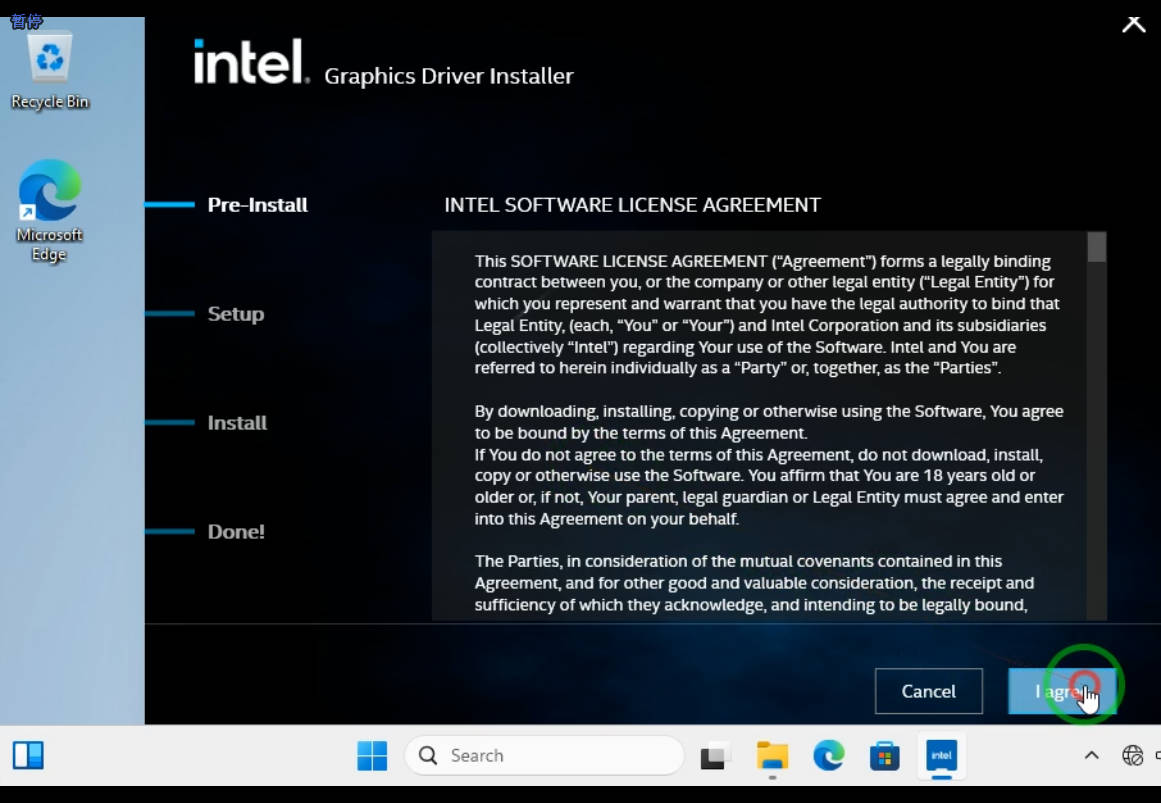Select the Setup step in sidebar
The image size is (1161, 803).
click(236, 314)
